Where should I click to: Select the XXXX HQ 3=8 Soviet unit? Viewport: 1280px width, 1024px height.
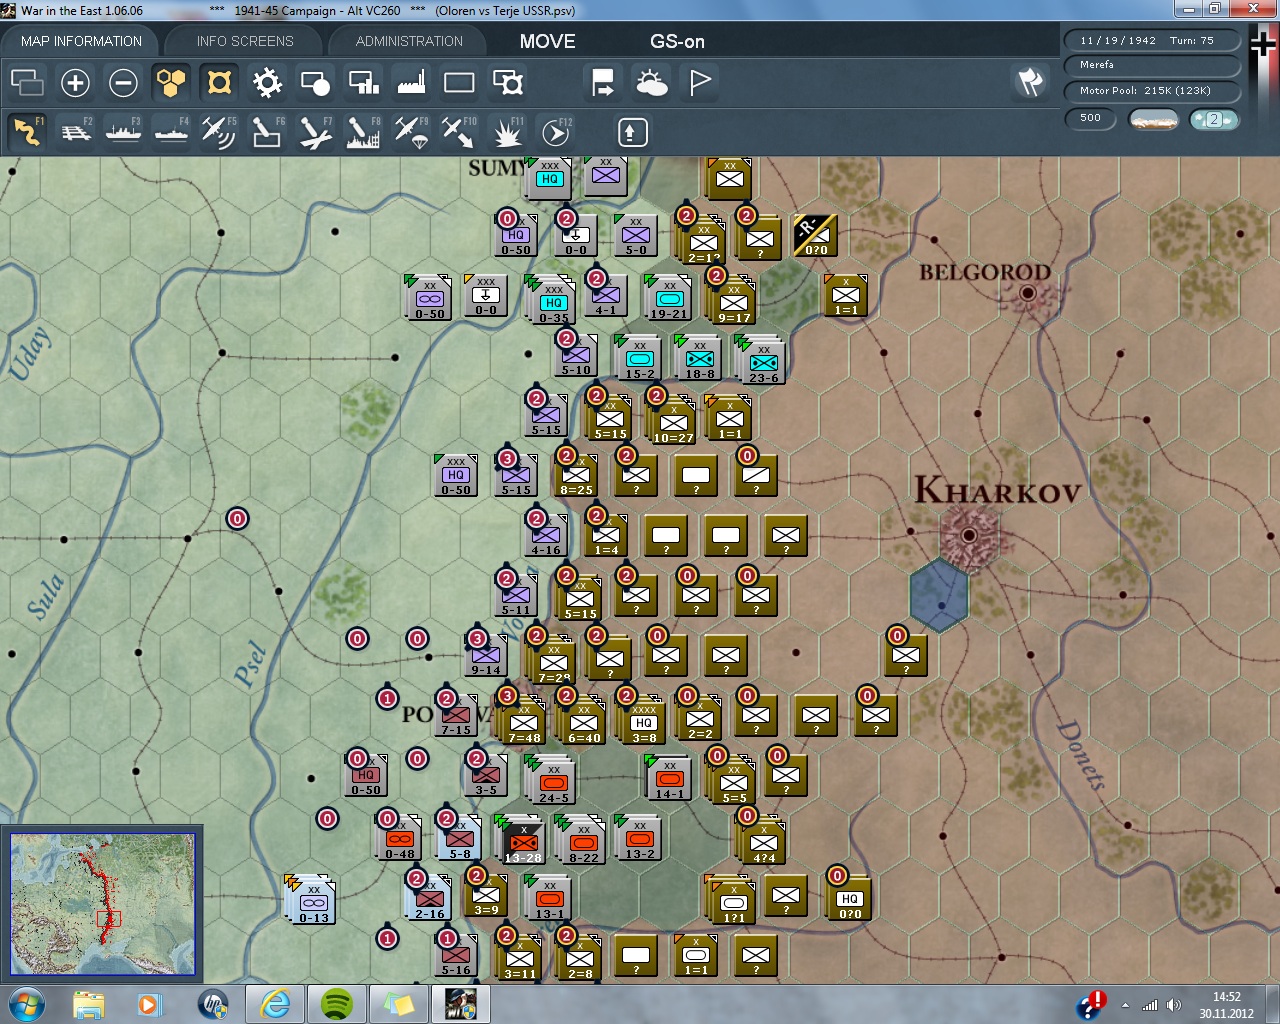coord(644,722)
